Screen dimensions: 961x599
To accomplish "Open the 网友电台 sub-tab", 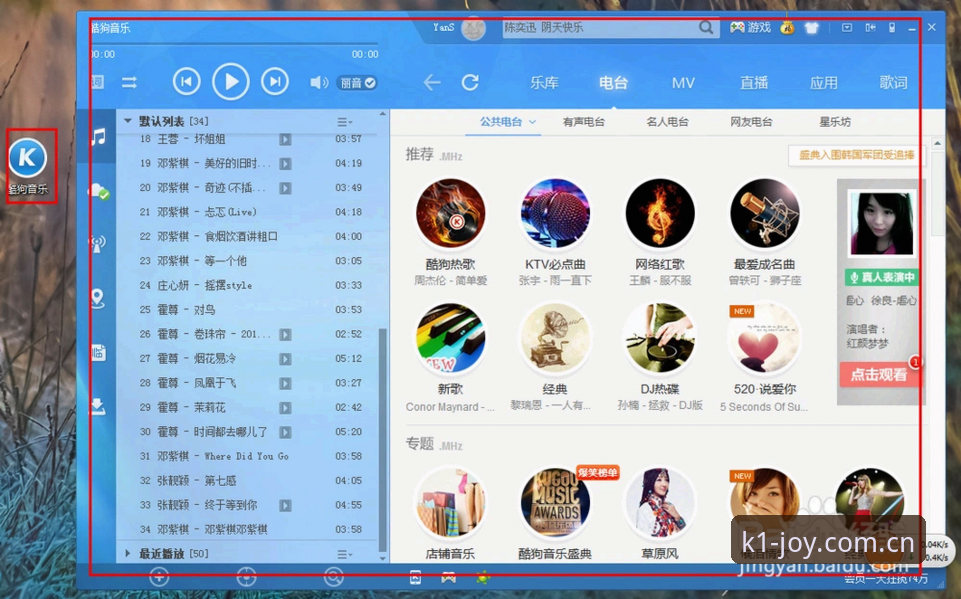I will coord(751,122).
